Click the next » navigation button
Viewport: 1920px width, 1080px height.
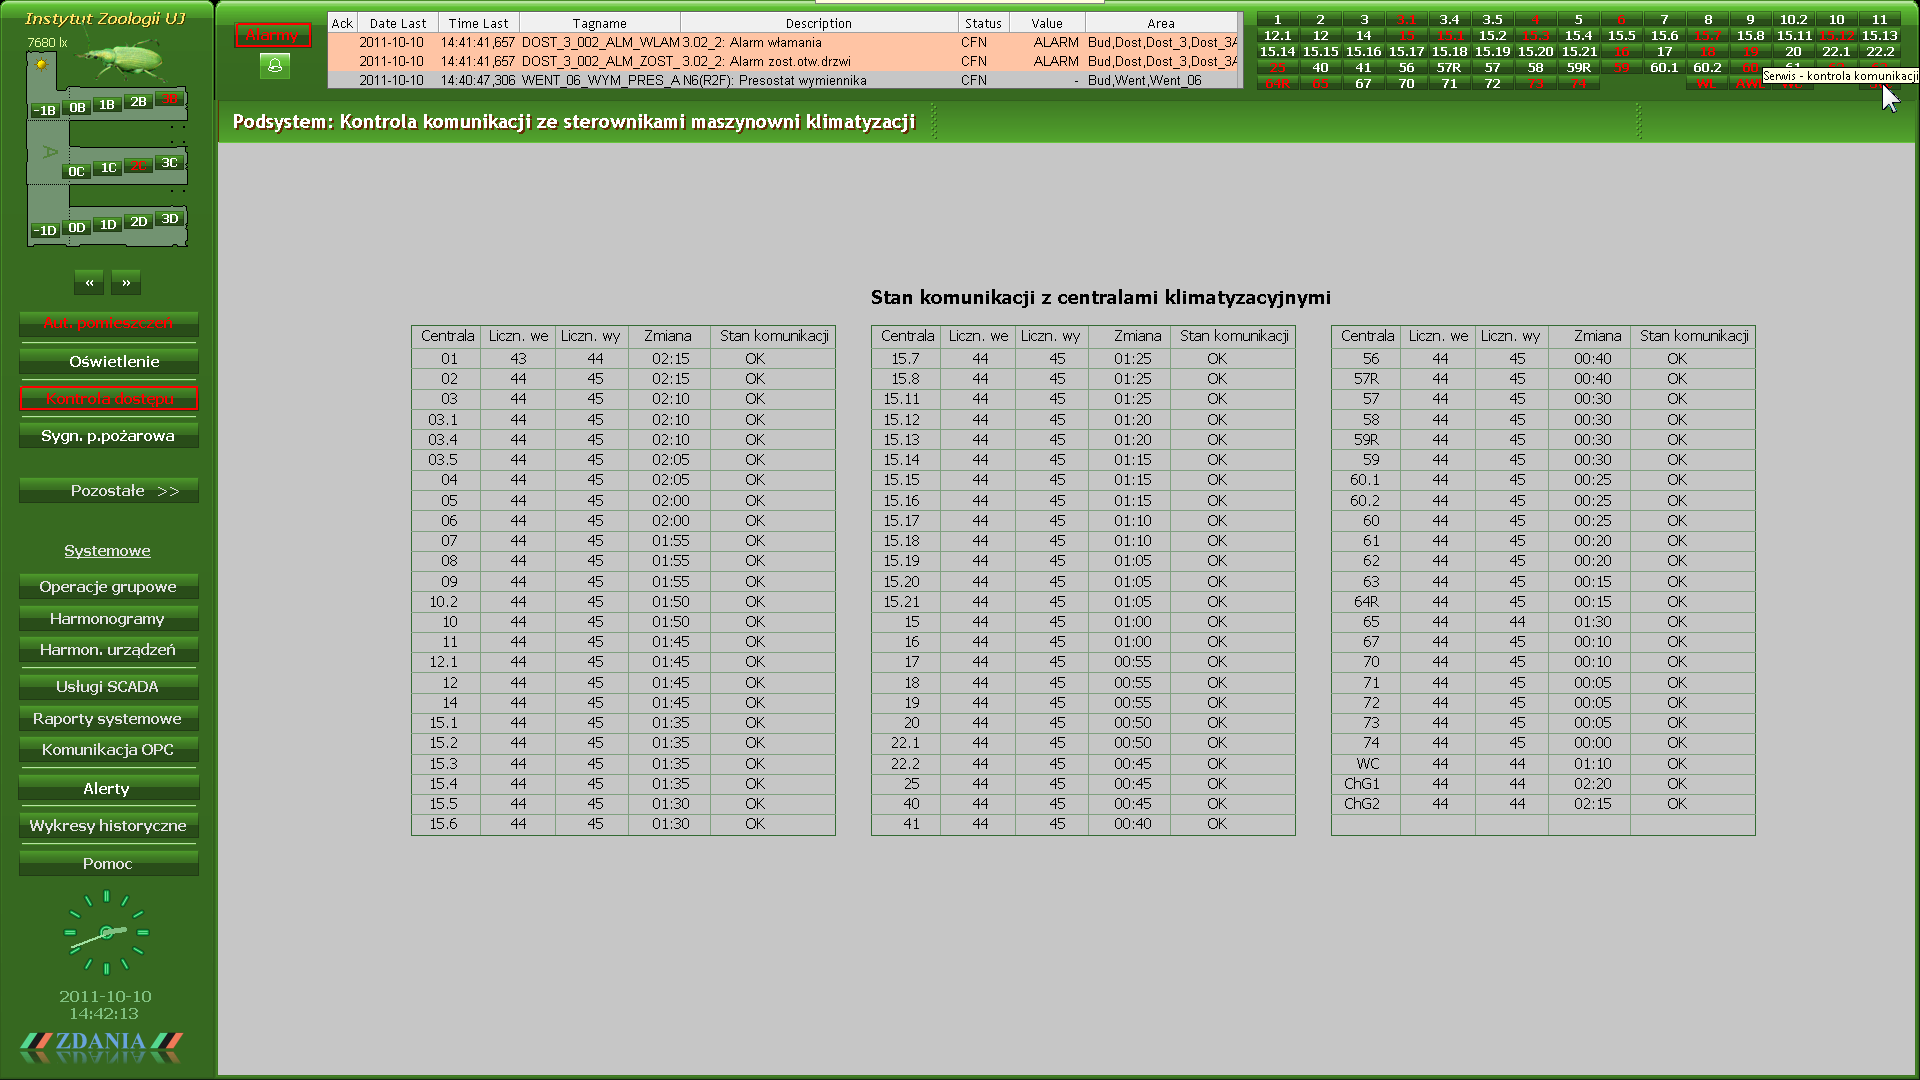(126, 283)
